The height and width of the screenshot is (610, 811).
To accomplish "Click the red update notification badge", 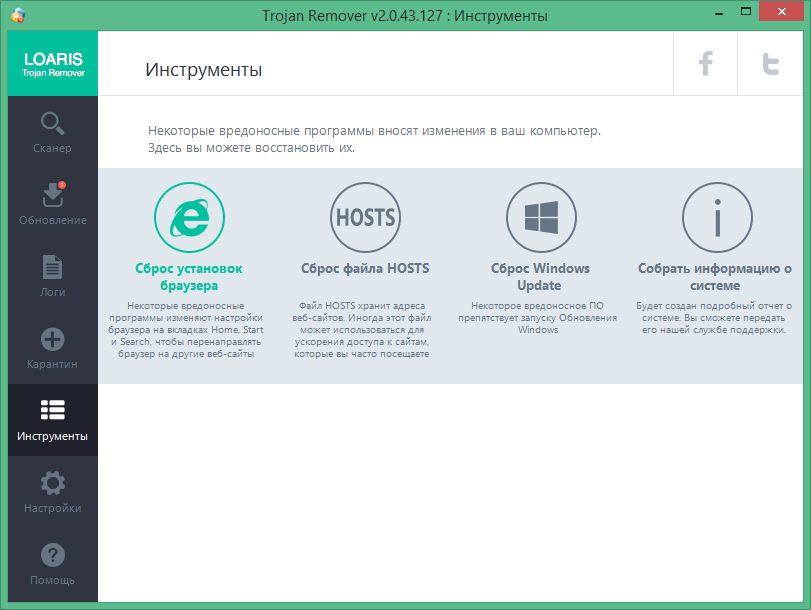I will click(x=62, y=185).
